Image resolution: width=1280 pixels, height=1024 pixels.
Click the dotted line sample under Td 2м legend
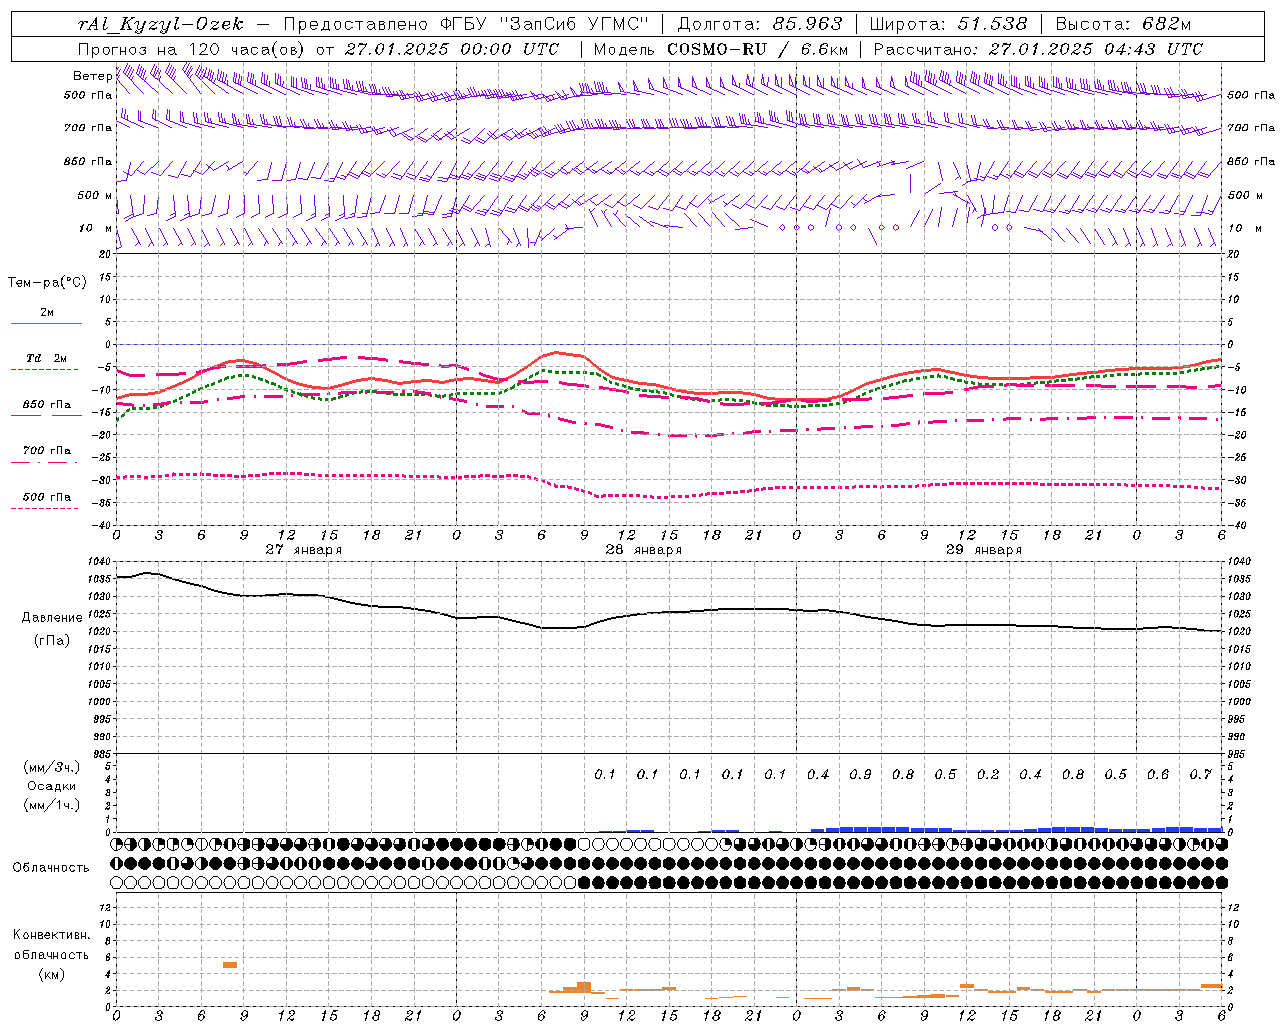pyautogui.click(x=45, y=370)
